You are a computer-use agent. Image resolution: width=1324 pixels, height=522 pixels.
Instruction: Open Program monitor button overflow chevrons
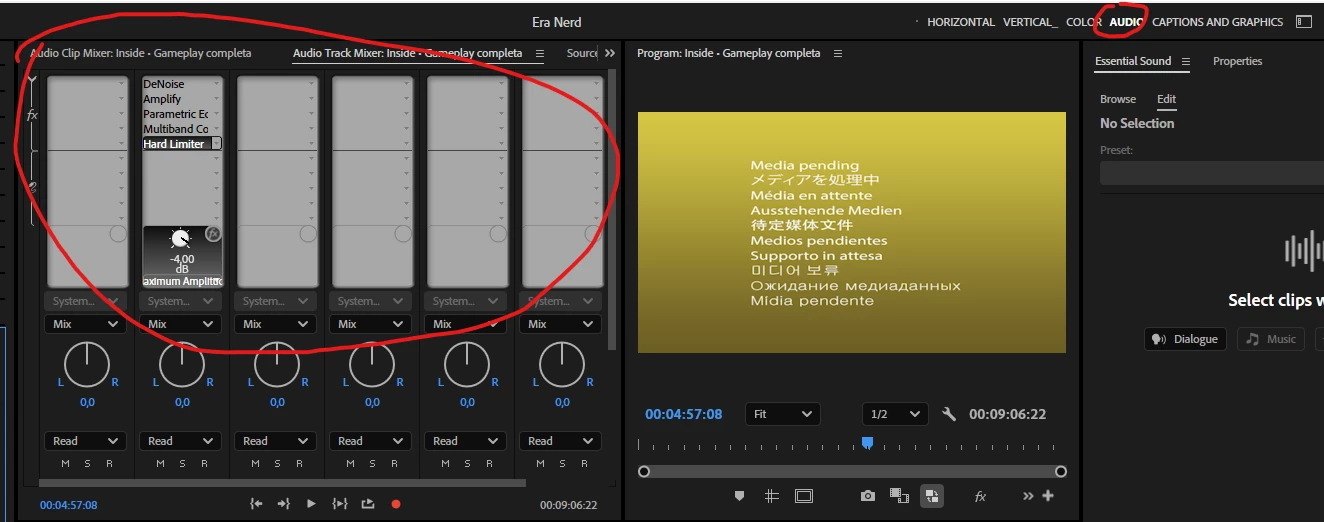1028,495
